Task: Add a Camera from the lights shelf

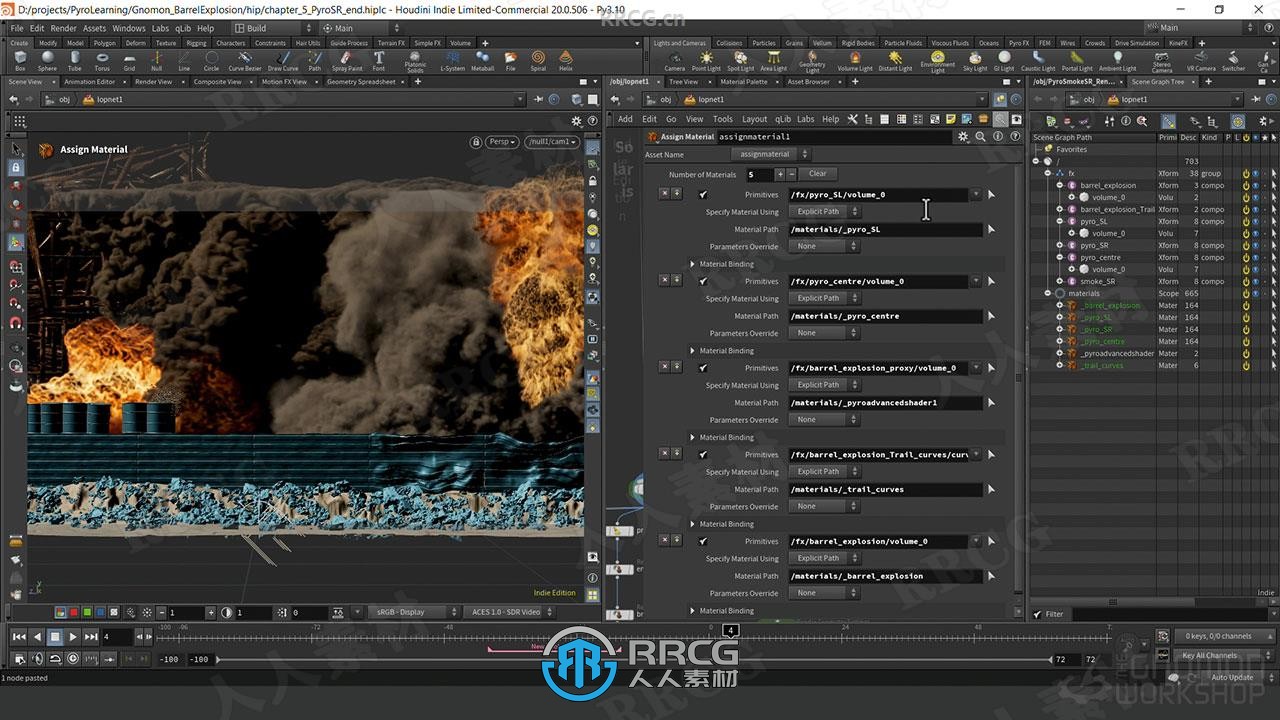Action: click(675, 61)
